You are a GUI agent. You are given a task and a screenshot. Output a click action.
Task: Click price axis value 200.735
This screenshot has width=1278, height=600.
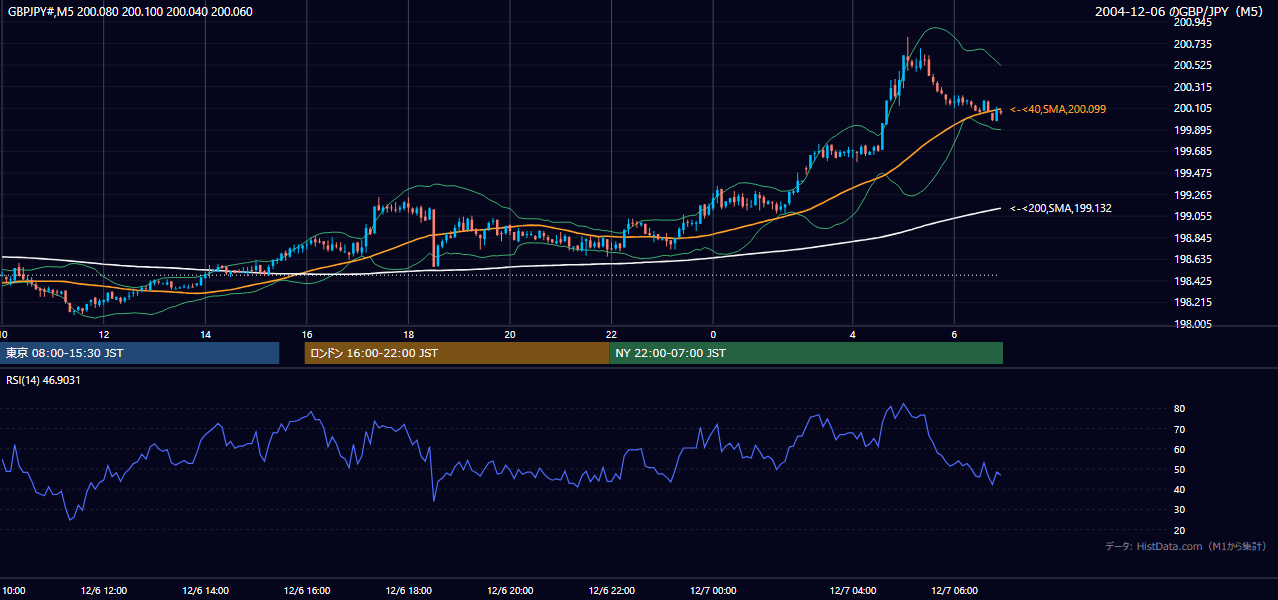coord(1191,44)
